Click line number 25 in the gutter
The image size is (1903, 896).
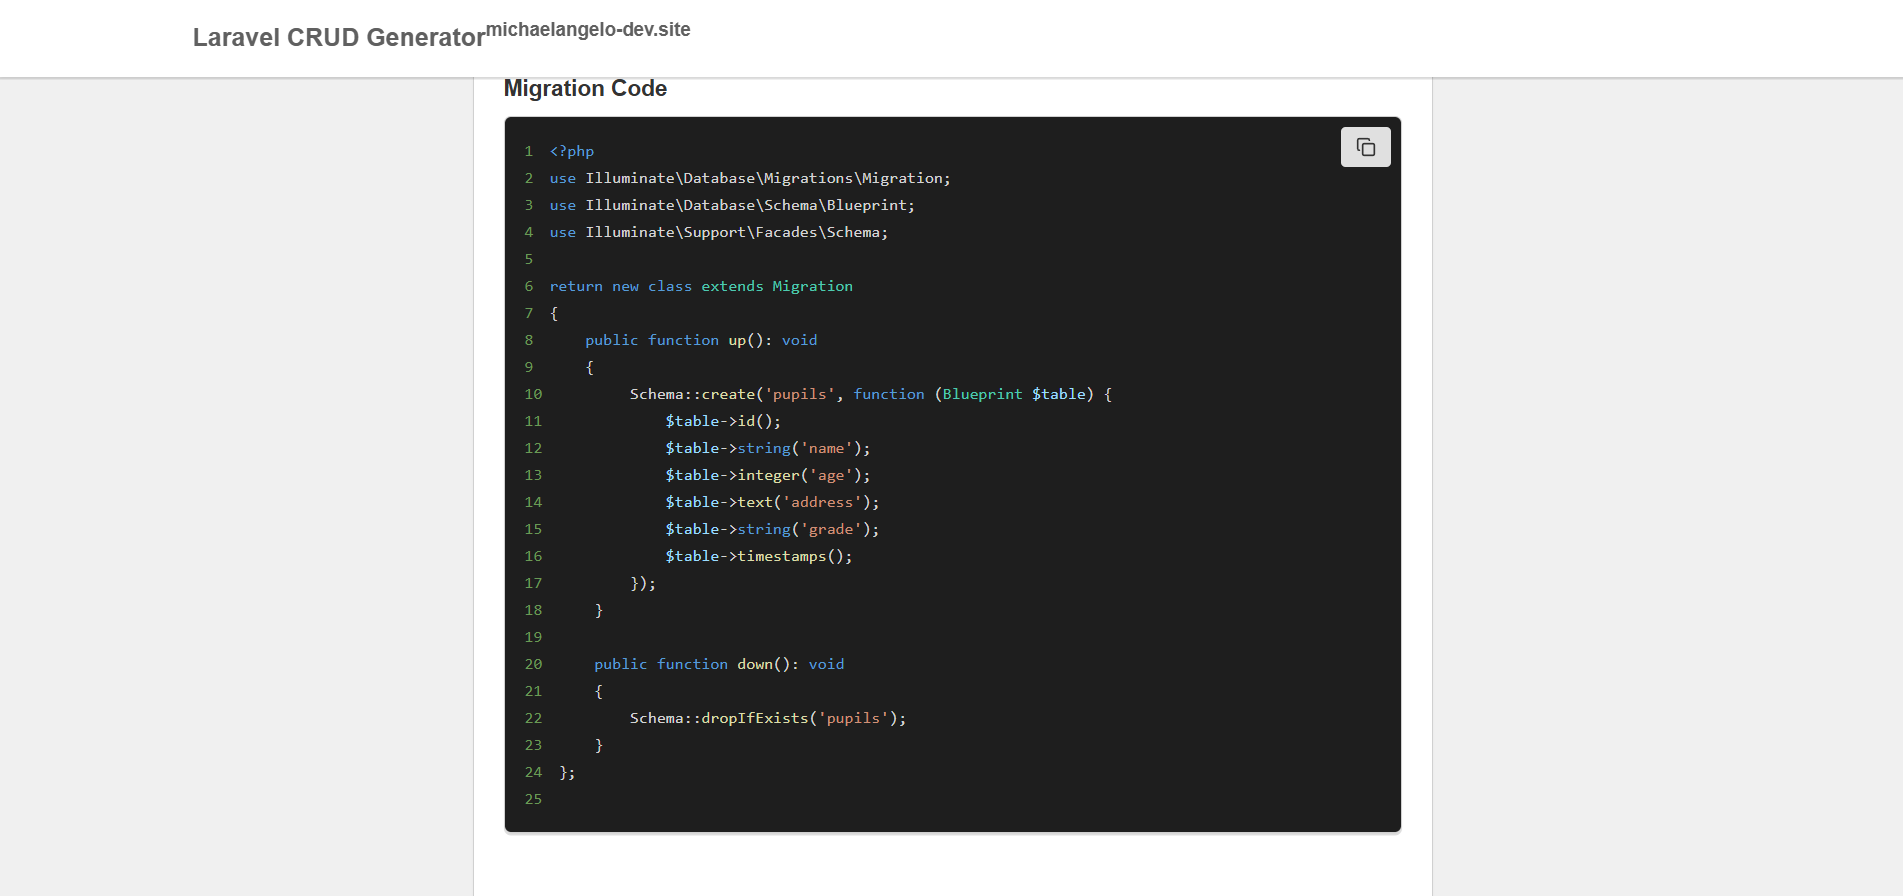[x=533, y=799]
